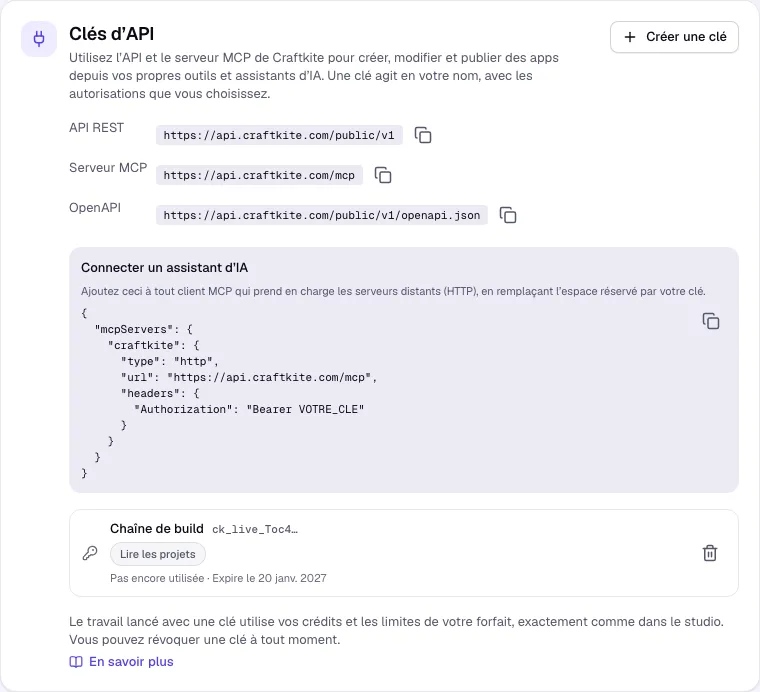Click the "Bearer VOTRE_CLE" placeholder in code
This screenshot has height=692, width=760.
[x=305, y=409]
